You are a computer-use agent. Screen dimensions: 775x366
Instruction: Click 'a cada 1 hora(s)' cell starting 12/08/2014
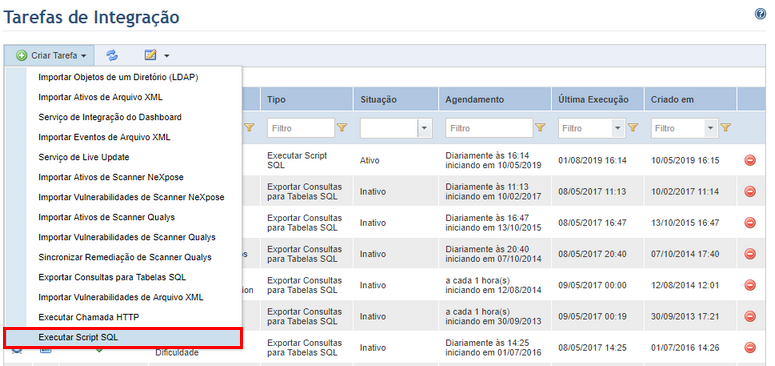point(493,285)
